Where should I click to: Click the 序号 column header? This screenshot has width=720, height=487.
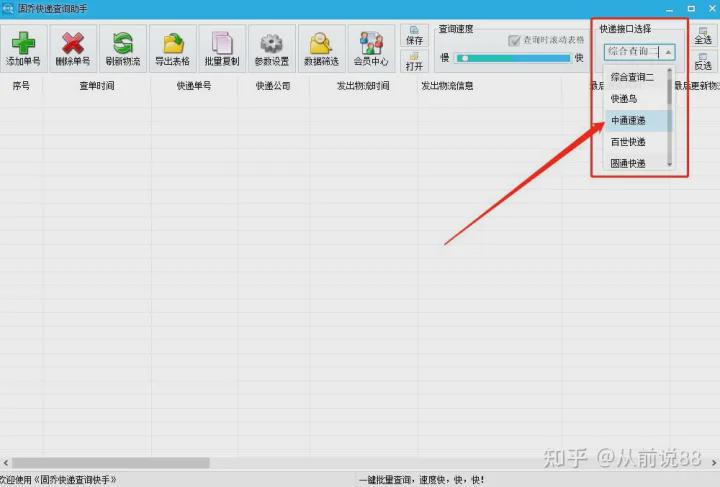click(21, 86)
